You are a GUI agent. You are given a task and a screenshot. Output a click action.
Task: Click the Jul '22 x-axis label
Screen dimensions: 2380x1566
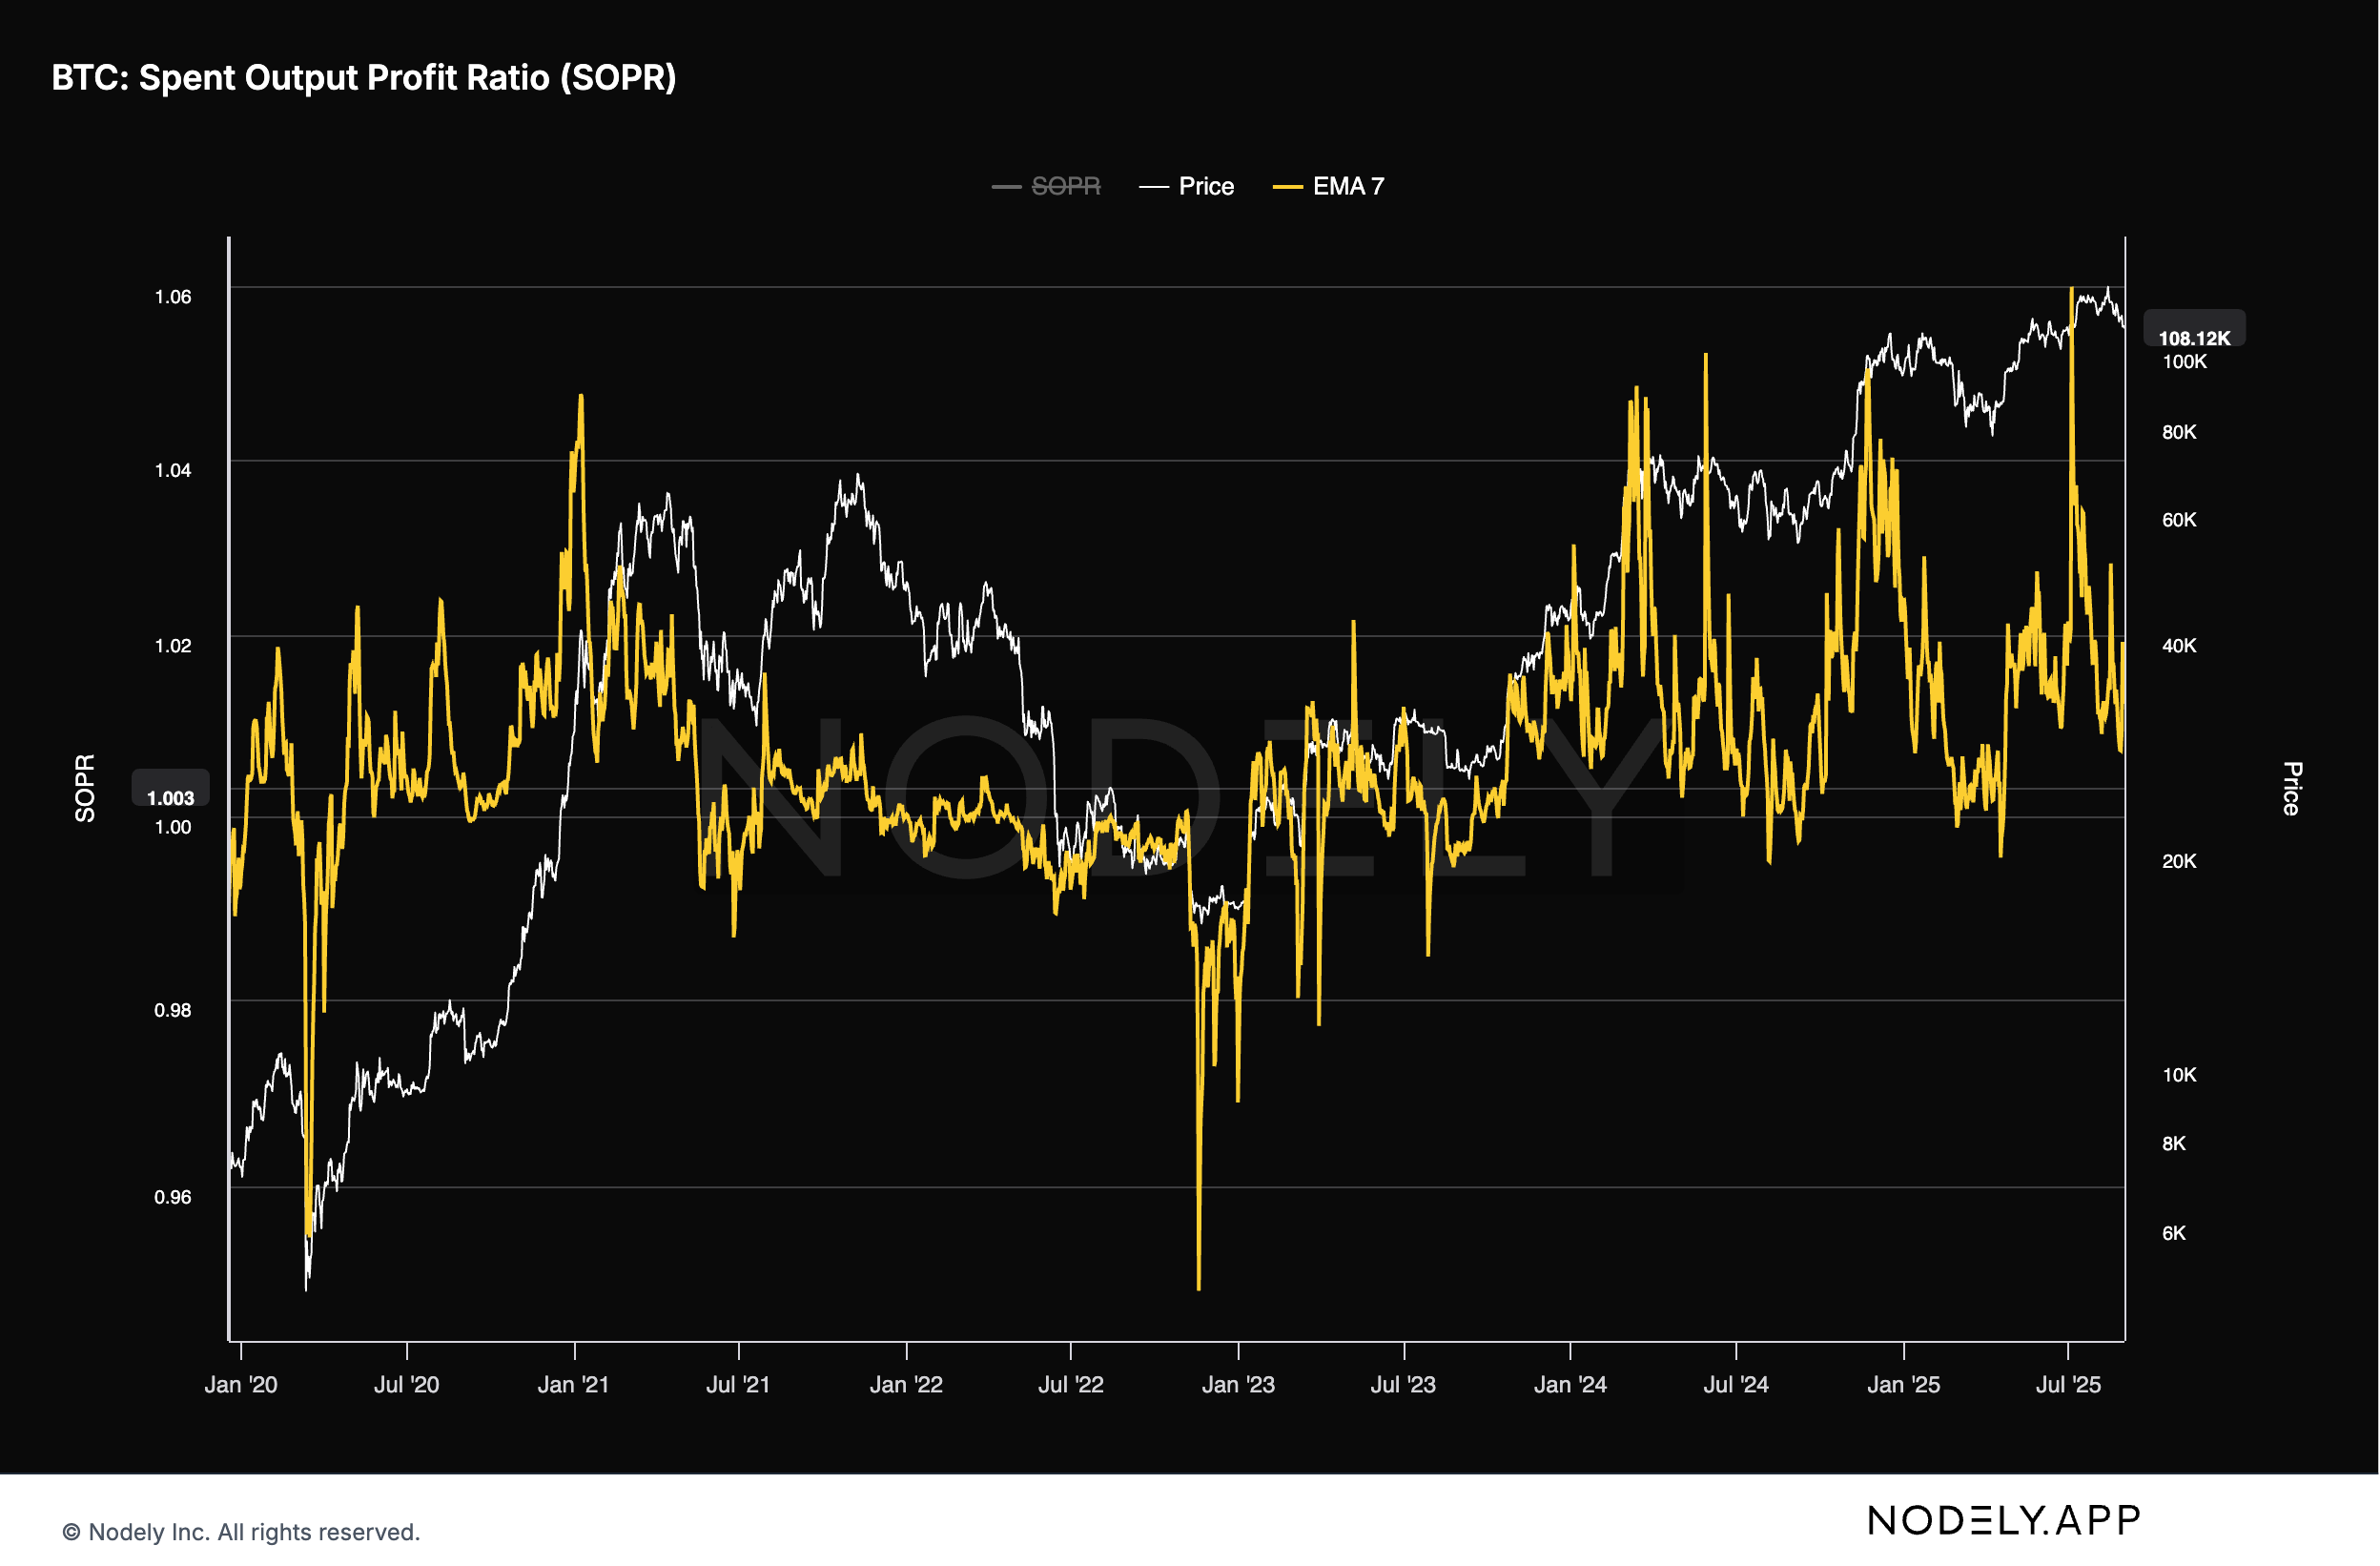1070,1385
